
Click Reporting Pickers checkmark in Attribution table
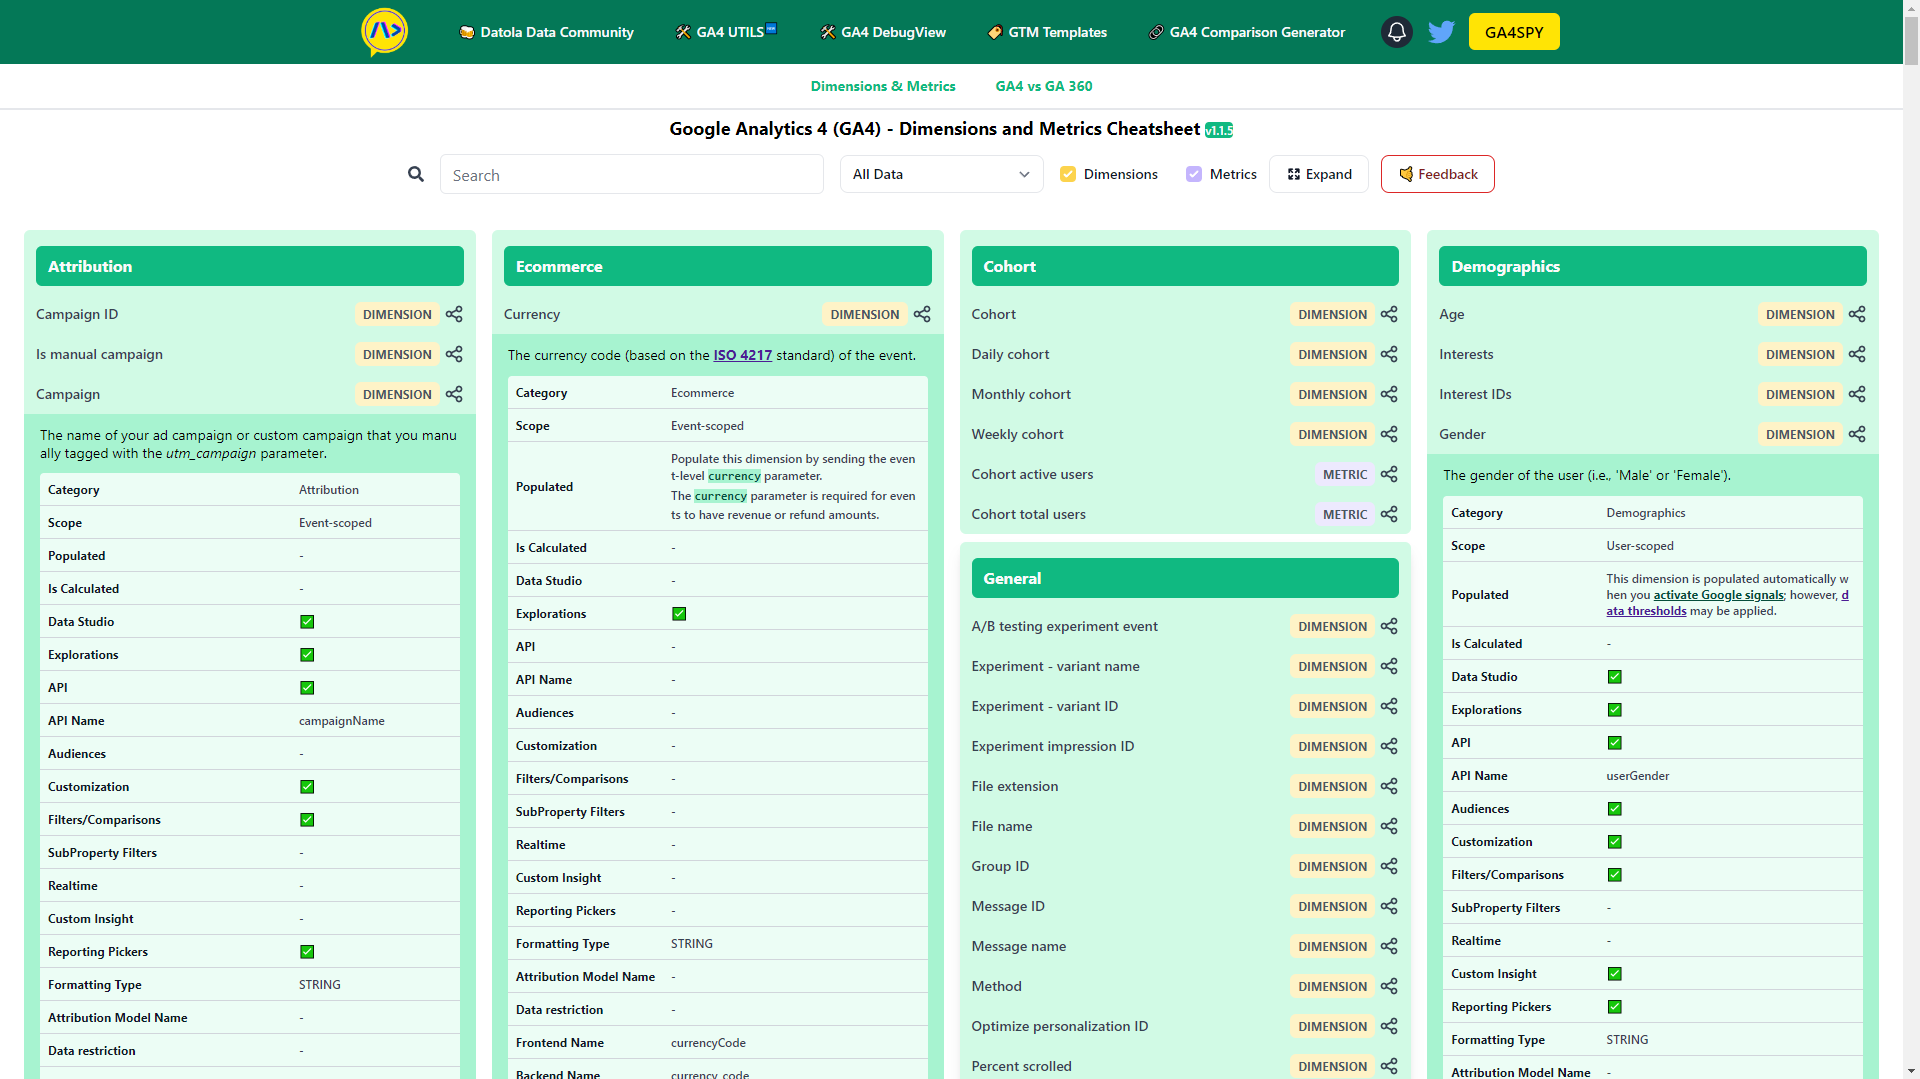click(307, 952)
